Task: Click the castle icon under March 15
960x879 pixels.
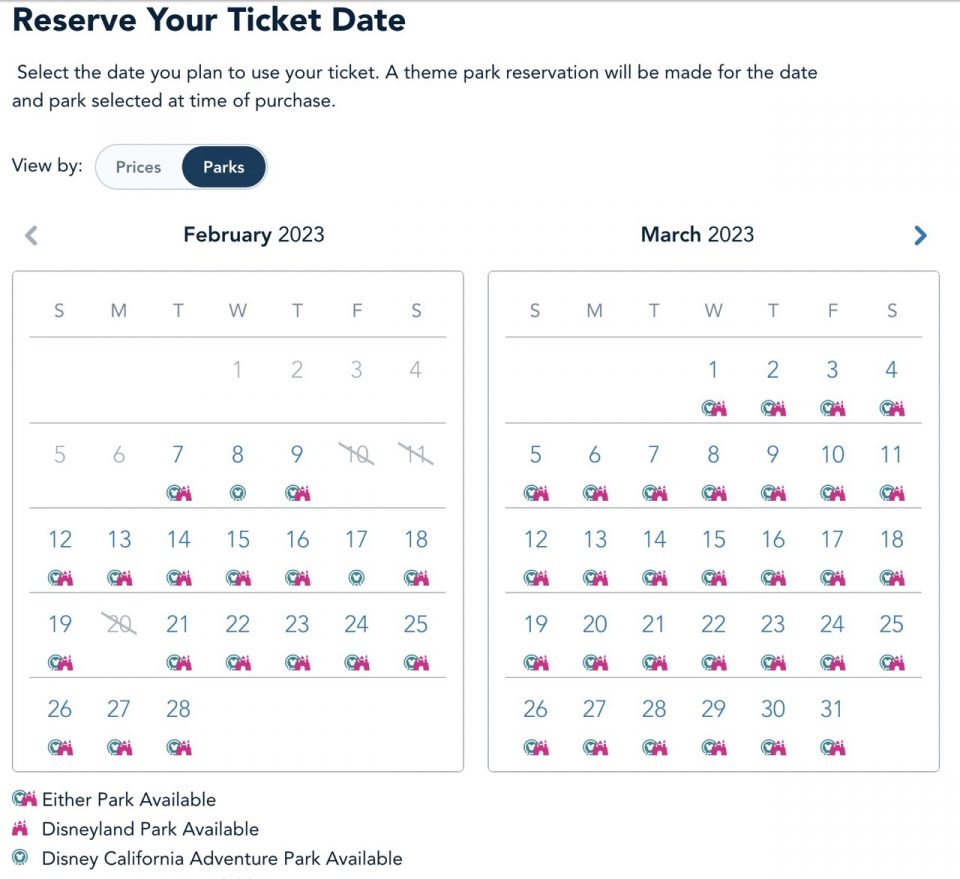Action: [713, 577]
